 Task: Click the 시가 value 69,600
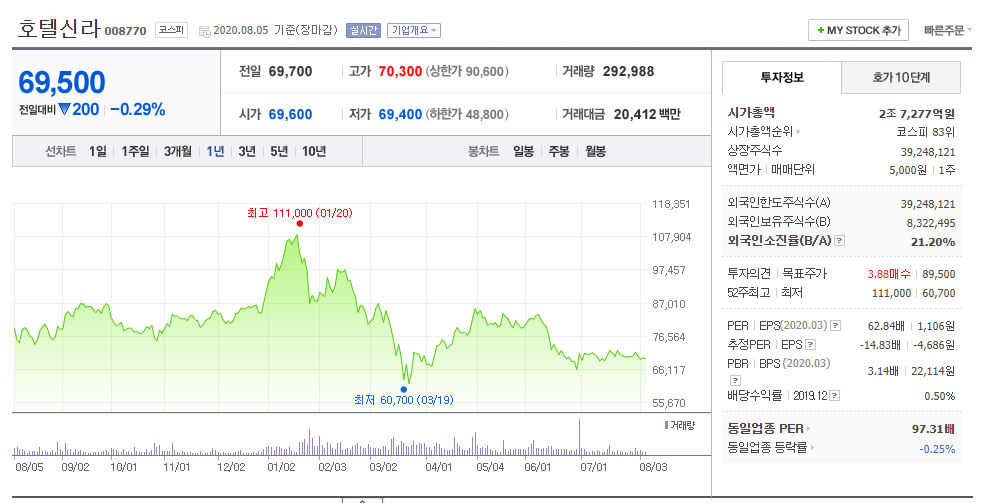[x=290, y=114]
